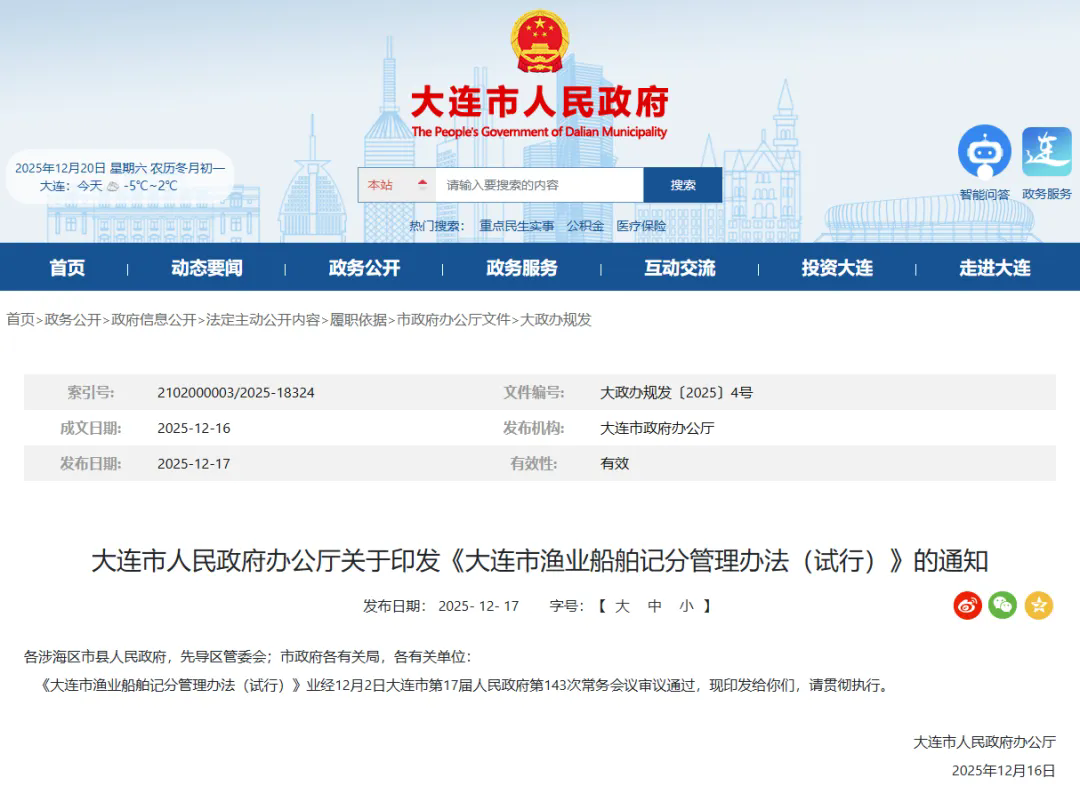Viewport: 1080px width, 794px height.
Task: Open the 市政府办公厅文件 breadcrumb link
Action: pos(454,320)
